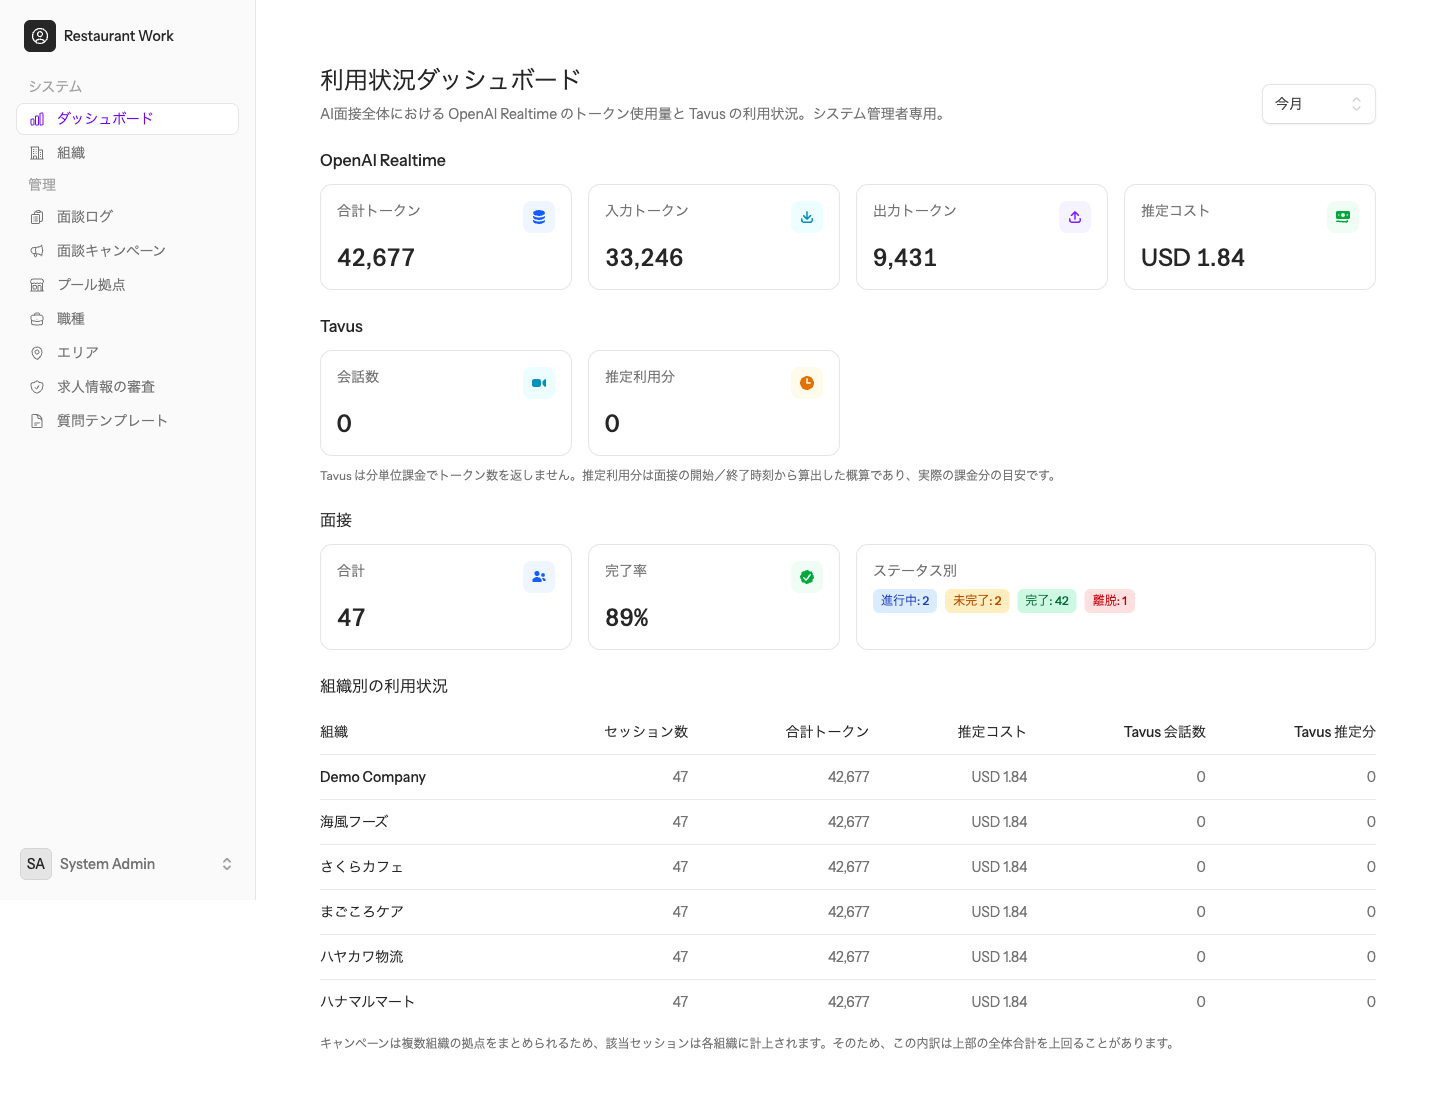Select 職種 in the sidebar
This screenshot has height=1116, width=1440.
pyautogui.click(x=127, y=319)
